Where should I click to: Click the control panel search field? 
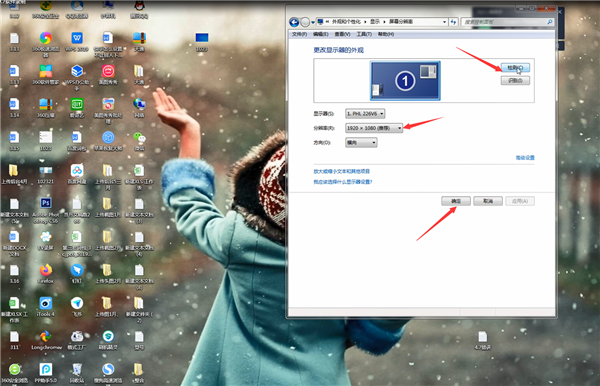click(504, 22)
